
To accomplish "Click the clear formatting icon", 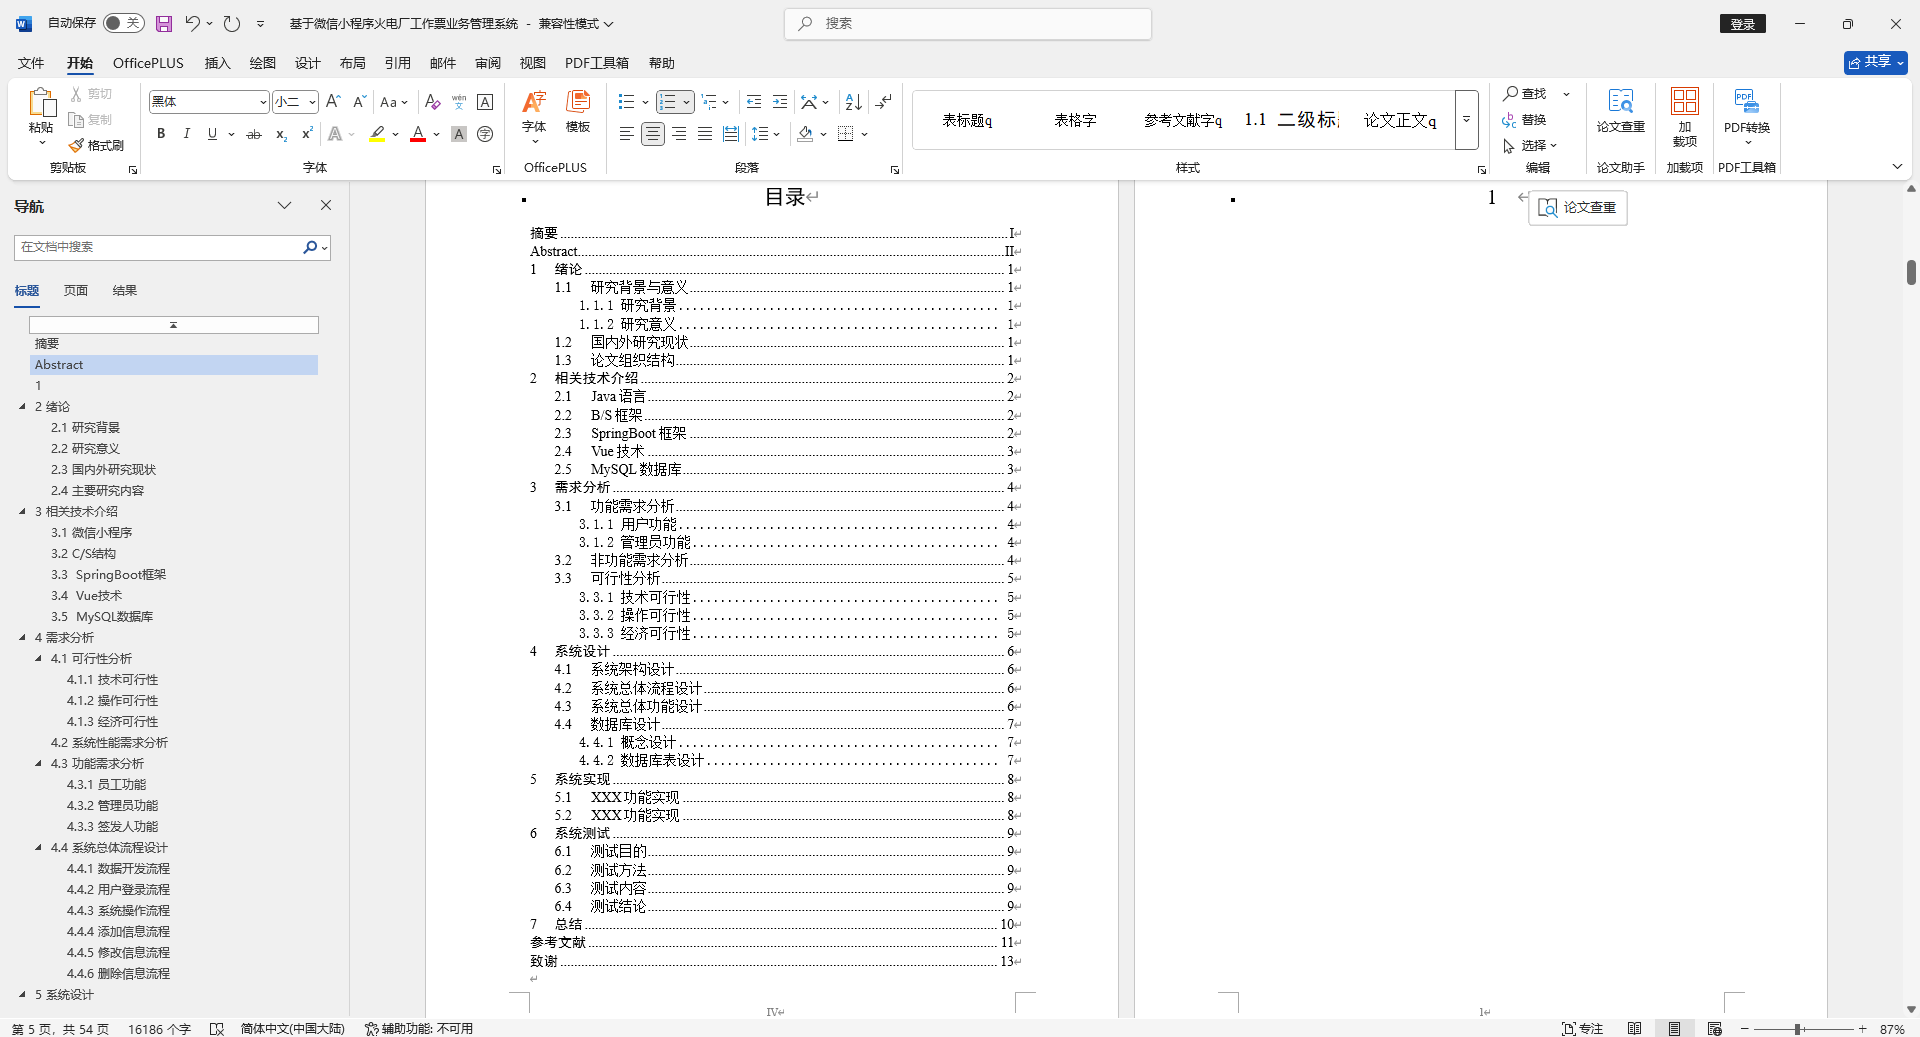I will (x=431, y=101).
